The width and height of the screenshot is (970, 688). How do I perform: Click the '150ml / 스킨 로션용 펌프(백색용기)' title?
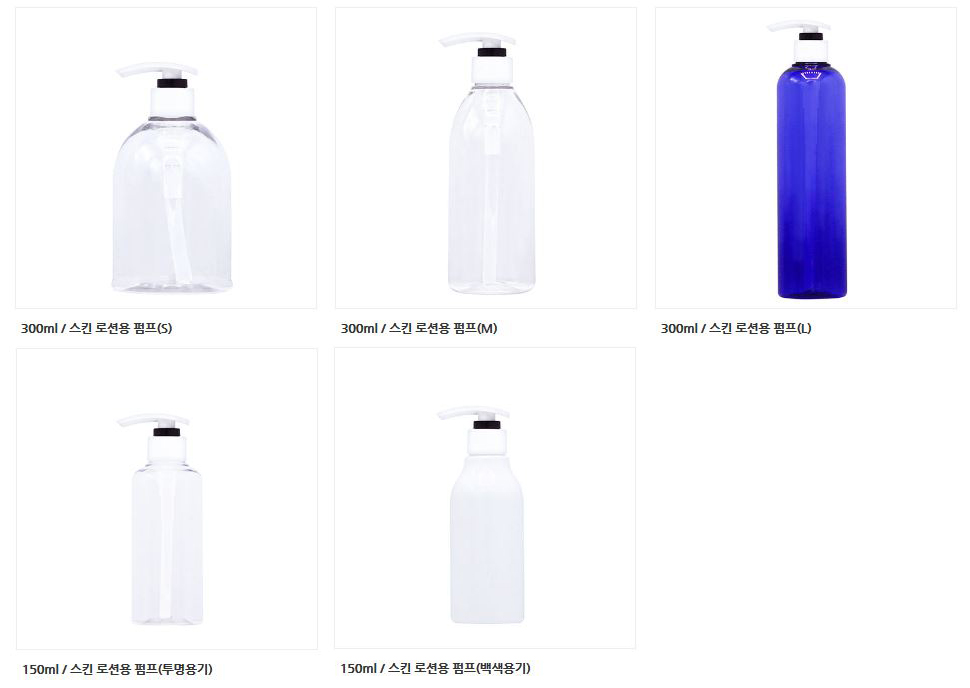(436, 668)
